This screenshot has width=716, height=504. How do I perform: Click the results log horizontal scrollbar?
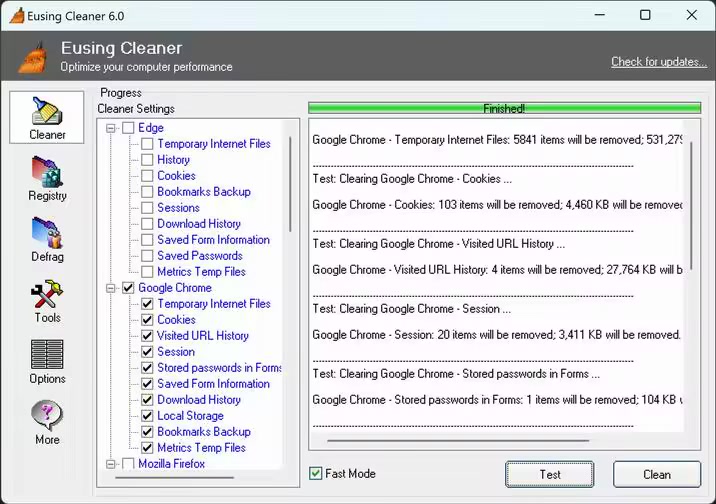coord(458,441)
